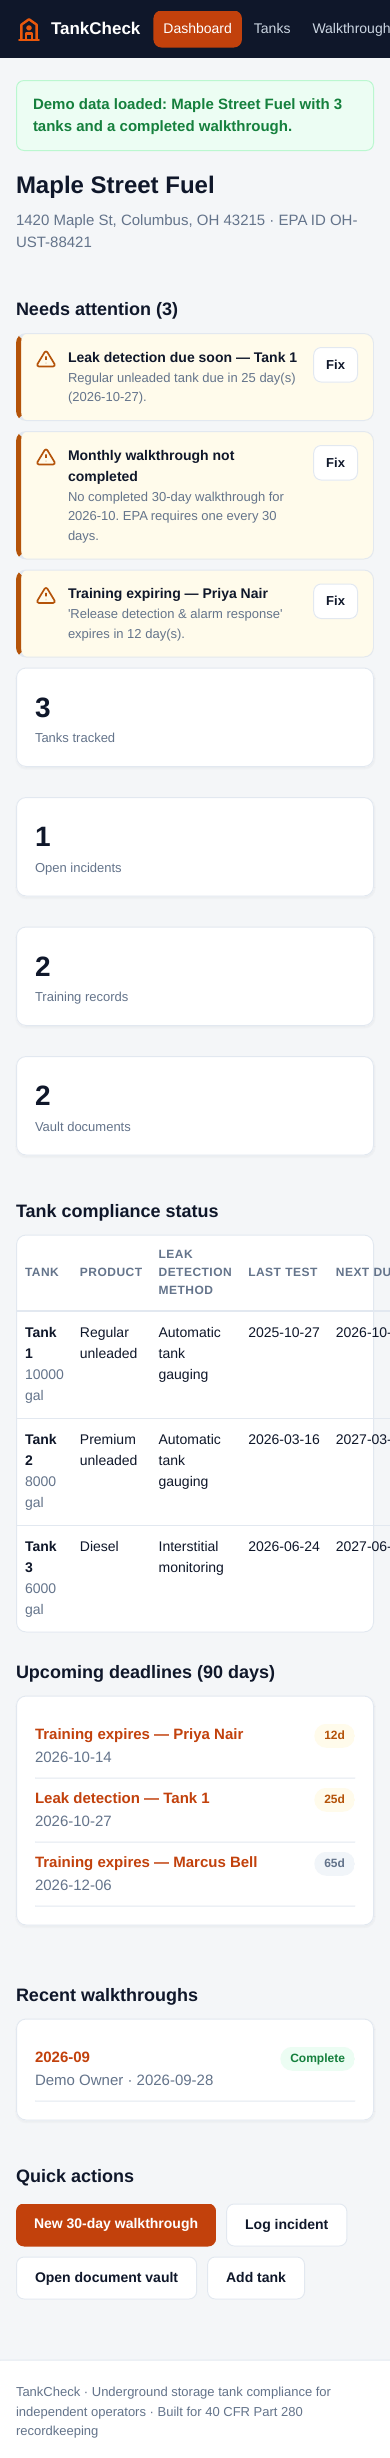Click the Complete status badge
This screenshot has width=390, height=2458.
(x=317, y=2058)
